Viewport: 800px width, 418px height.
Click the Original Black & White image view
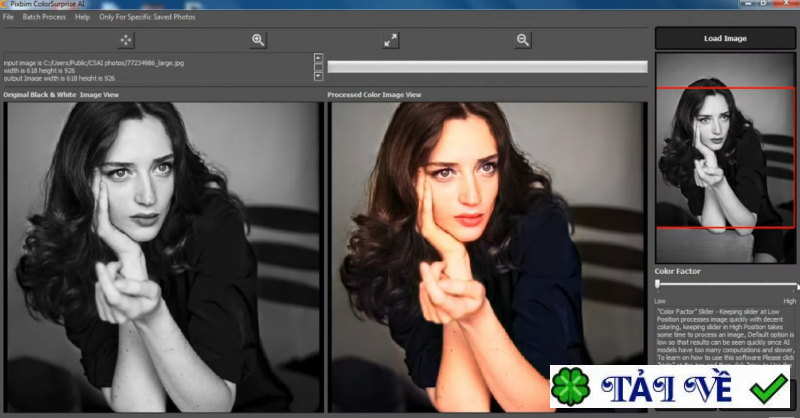163,257
